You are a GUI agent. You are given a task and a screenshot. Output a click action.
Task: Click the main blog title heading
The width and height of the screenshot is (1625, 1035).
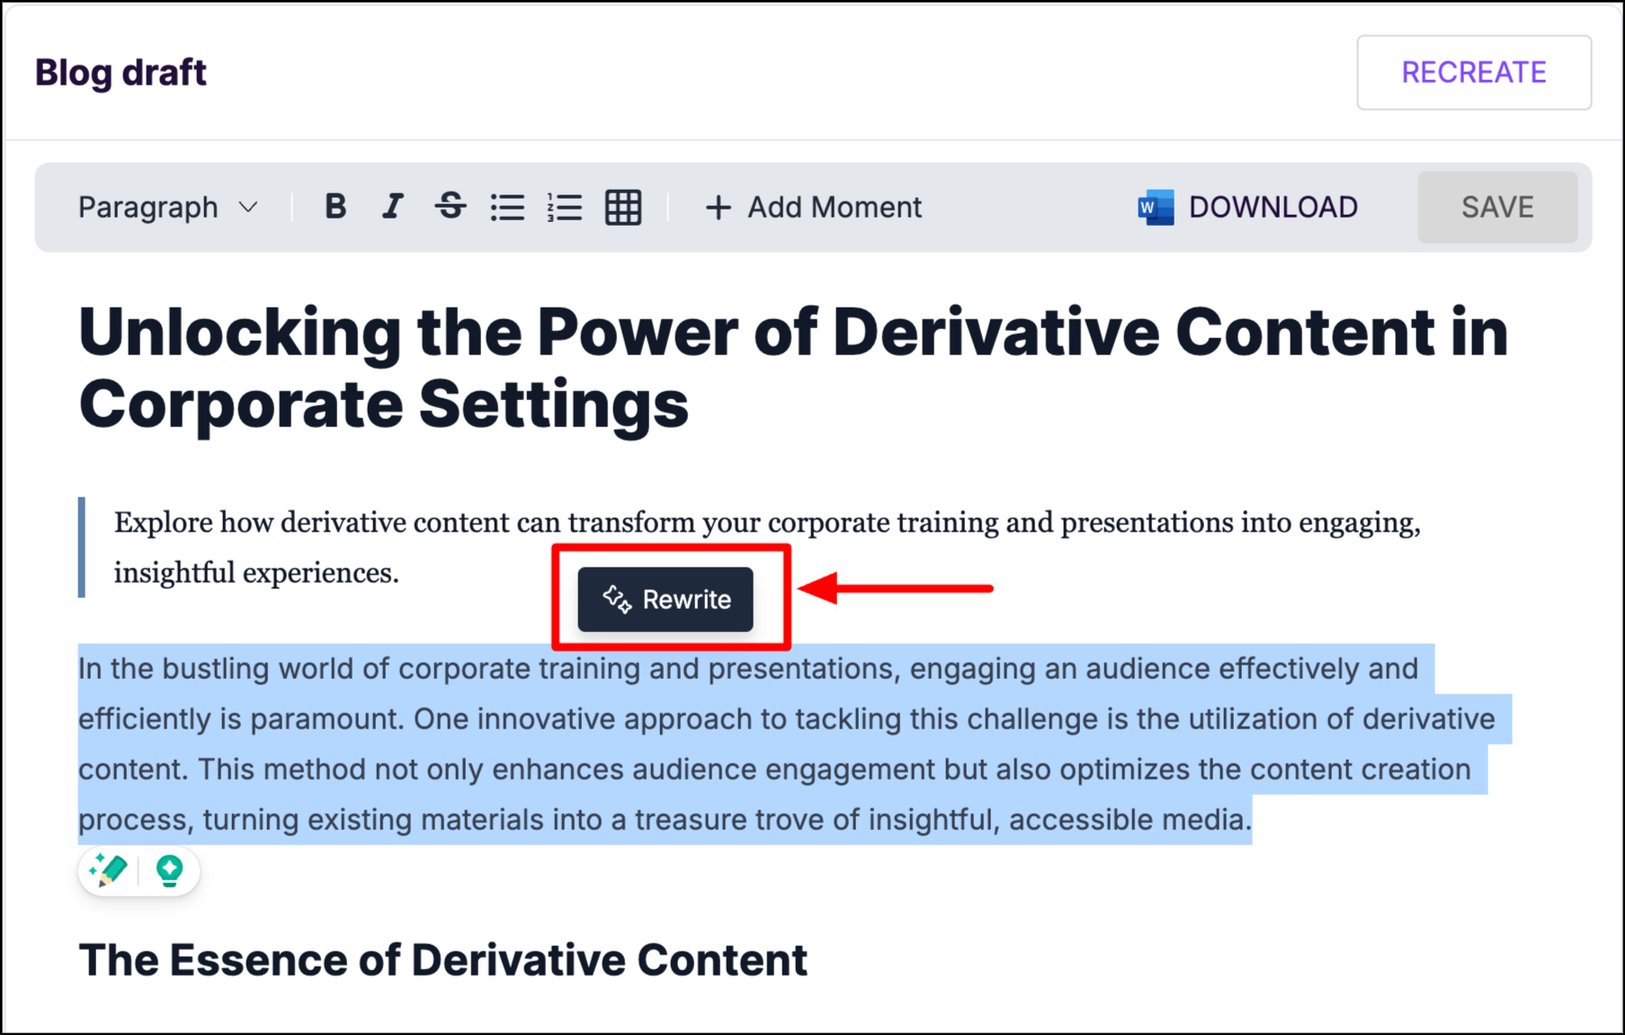[x=794, y=368]
